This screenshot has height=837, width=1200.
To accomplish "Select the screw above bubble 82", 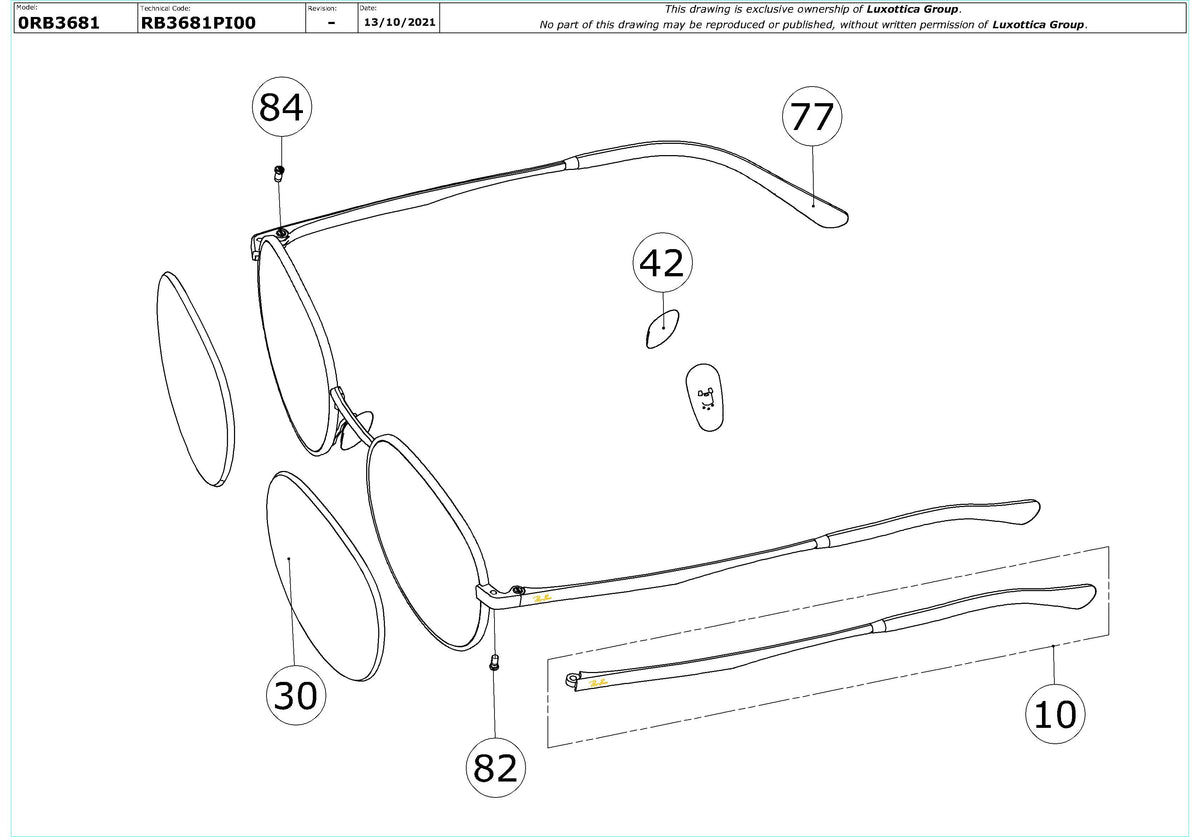I will 495,661.
